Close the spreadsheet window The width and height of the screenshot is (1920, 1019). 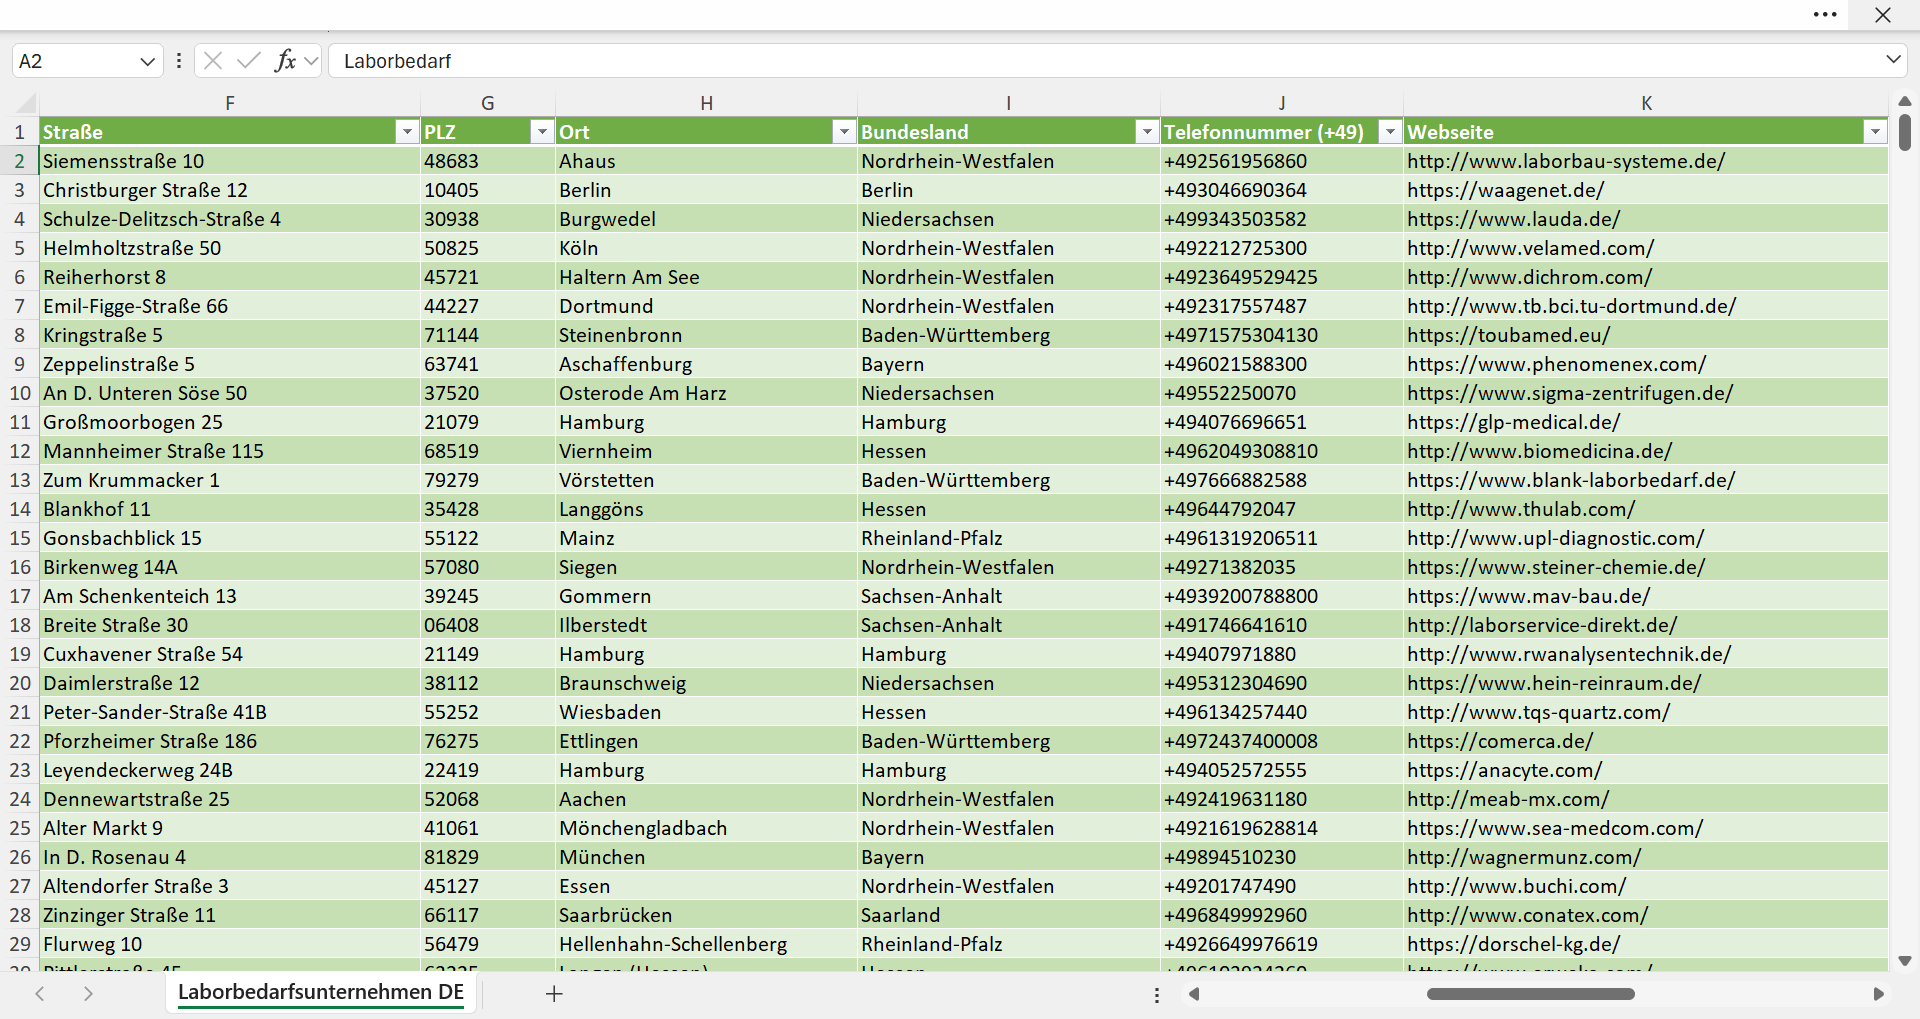point(1883,15)
